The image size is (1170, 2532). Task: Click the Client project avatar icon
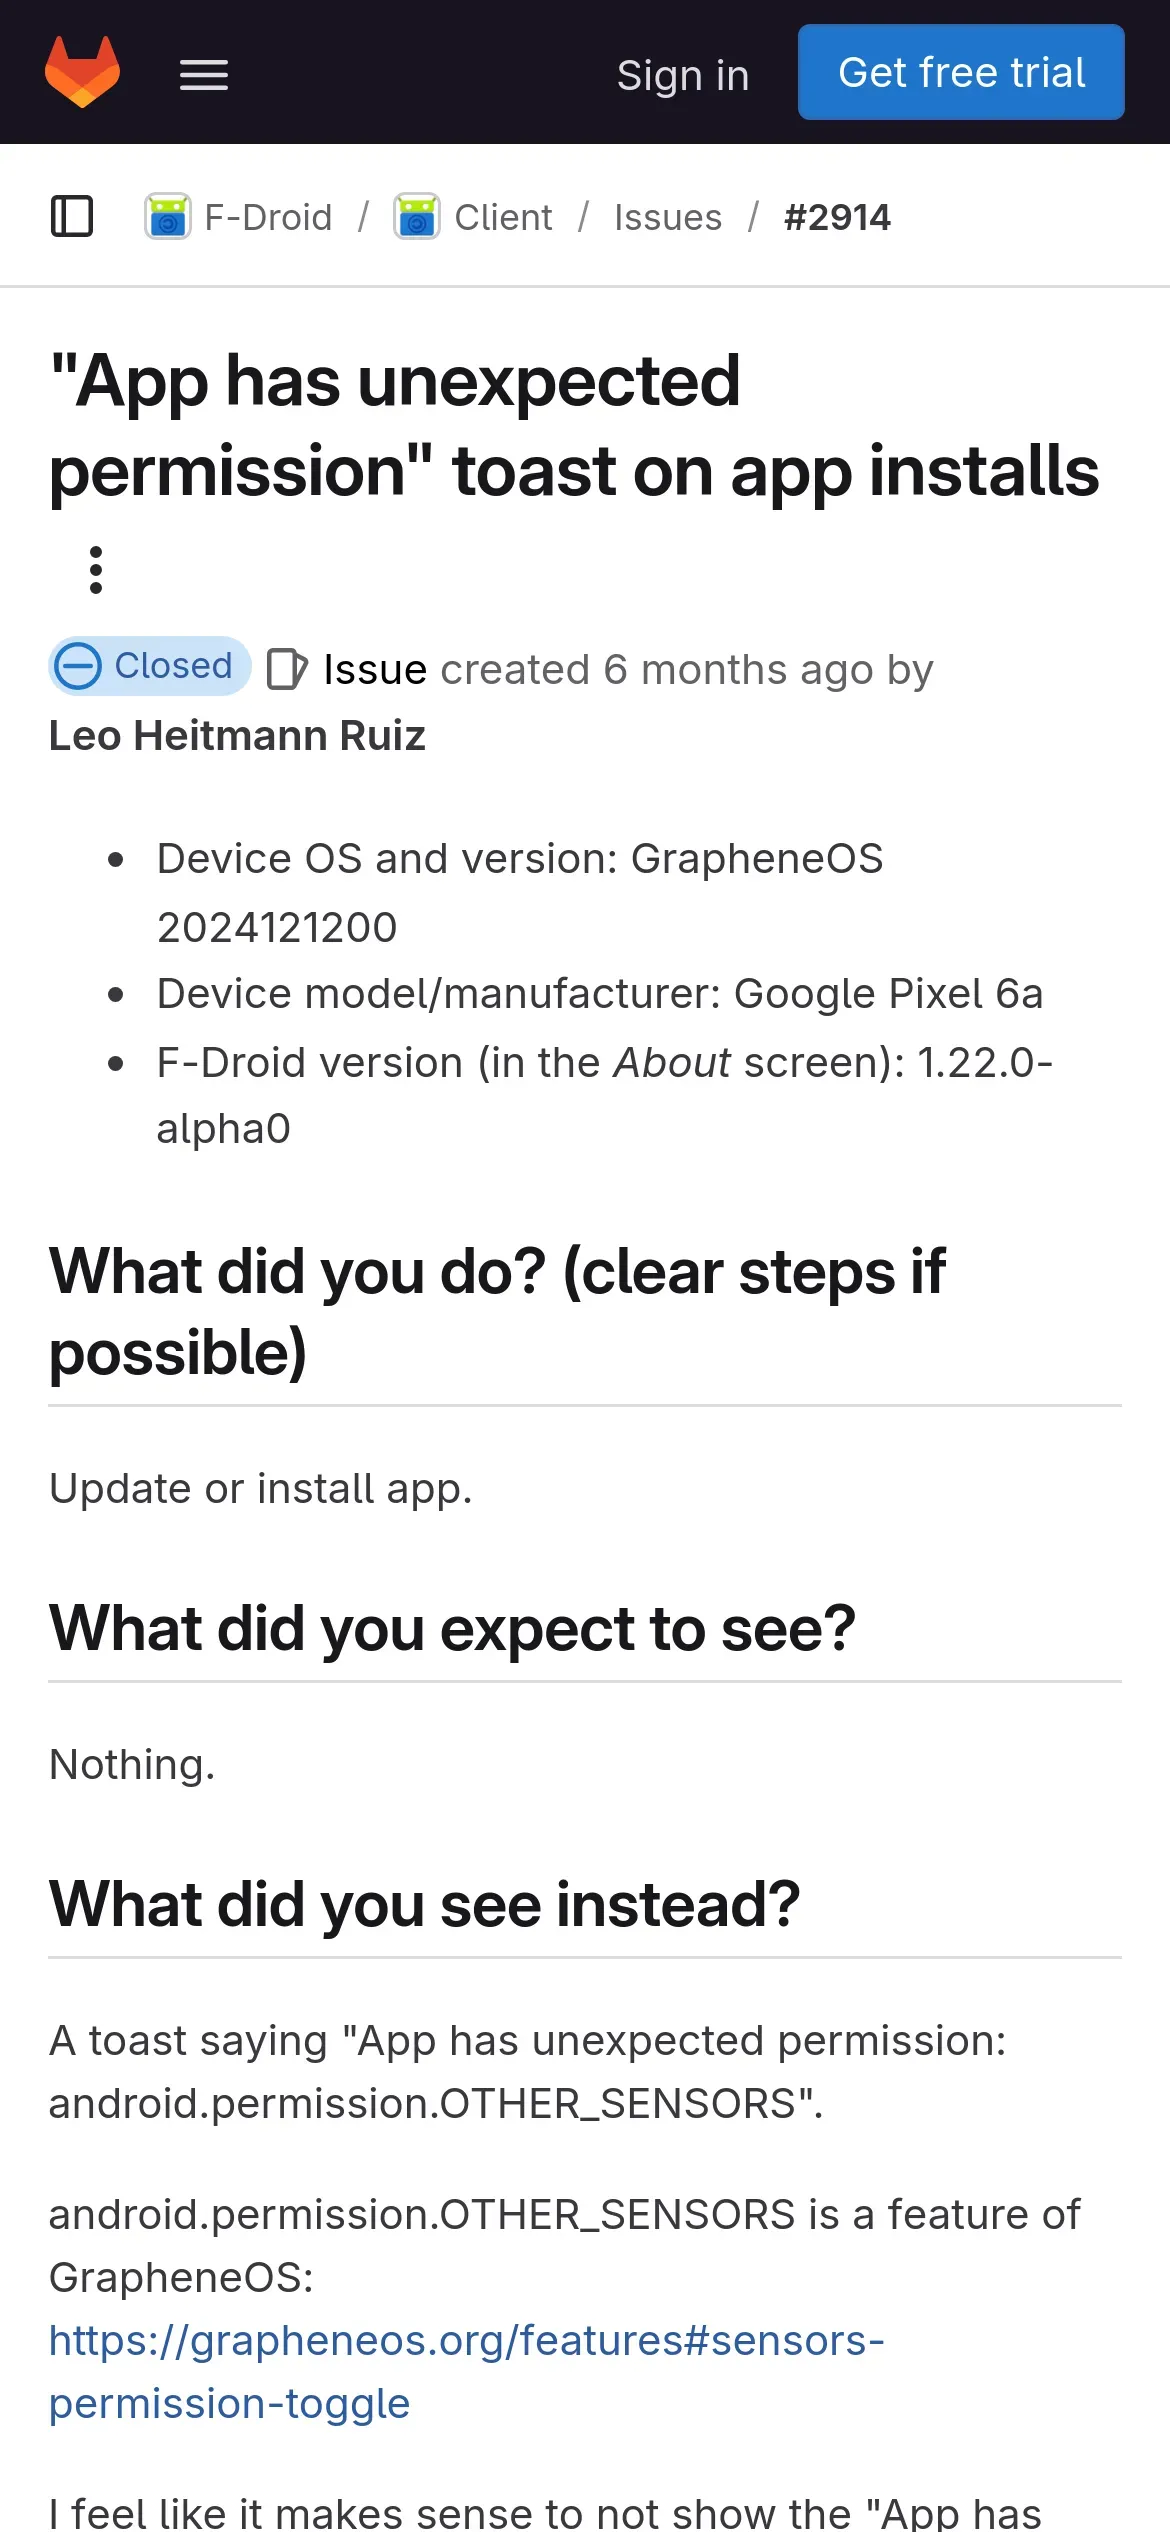[x=417, y=216]
